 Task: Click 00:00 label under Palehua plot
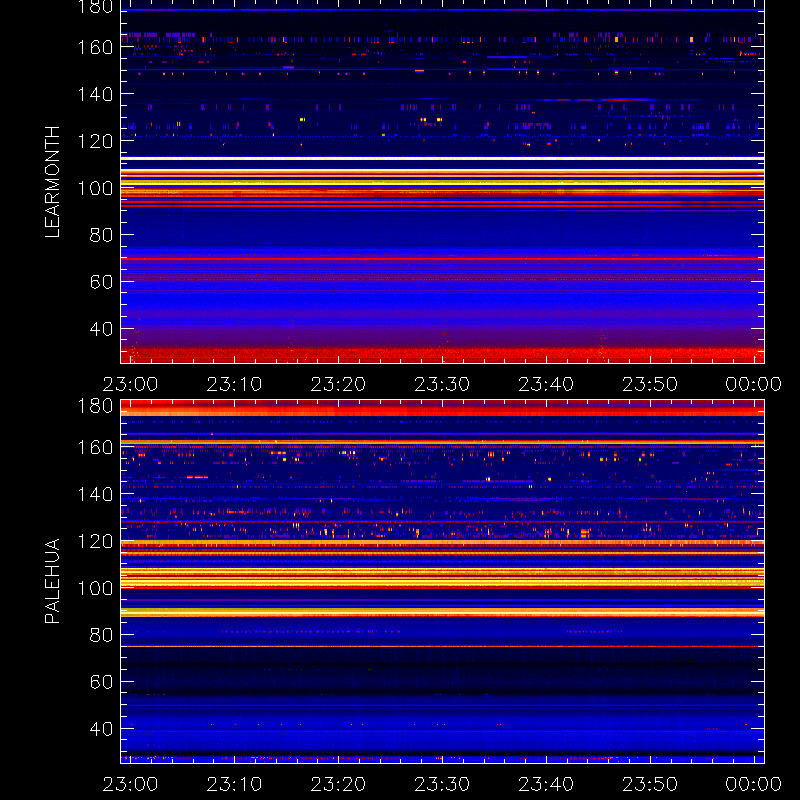[754, 784]
